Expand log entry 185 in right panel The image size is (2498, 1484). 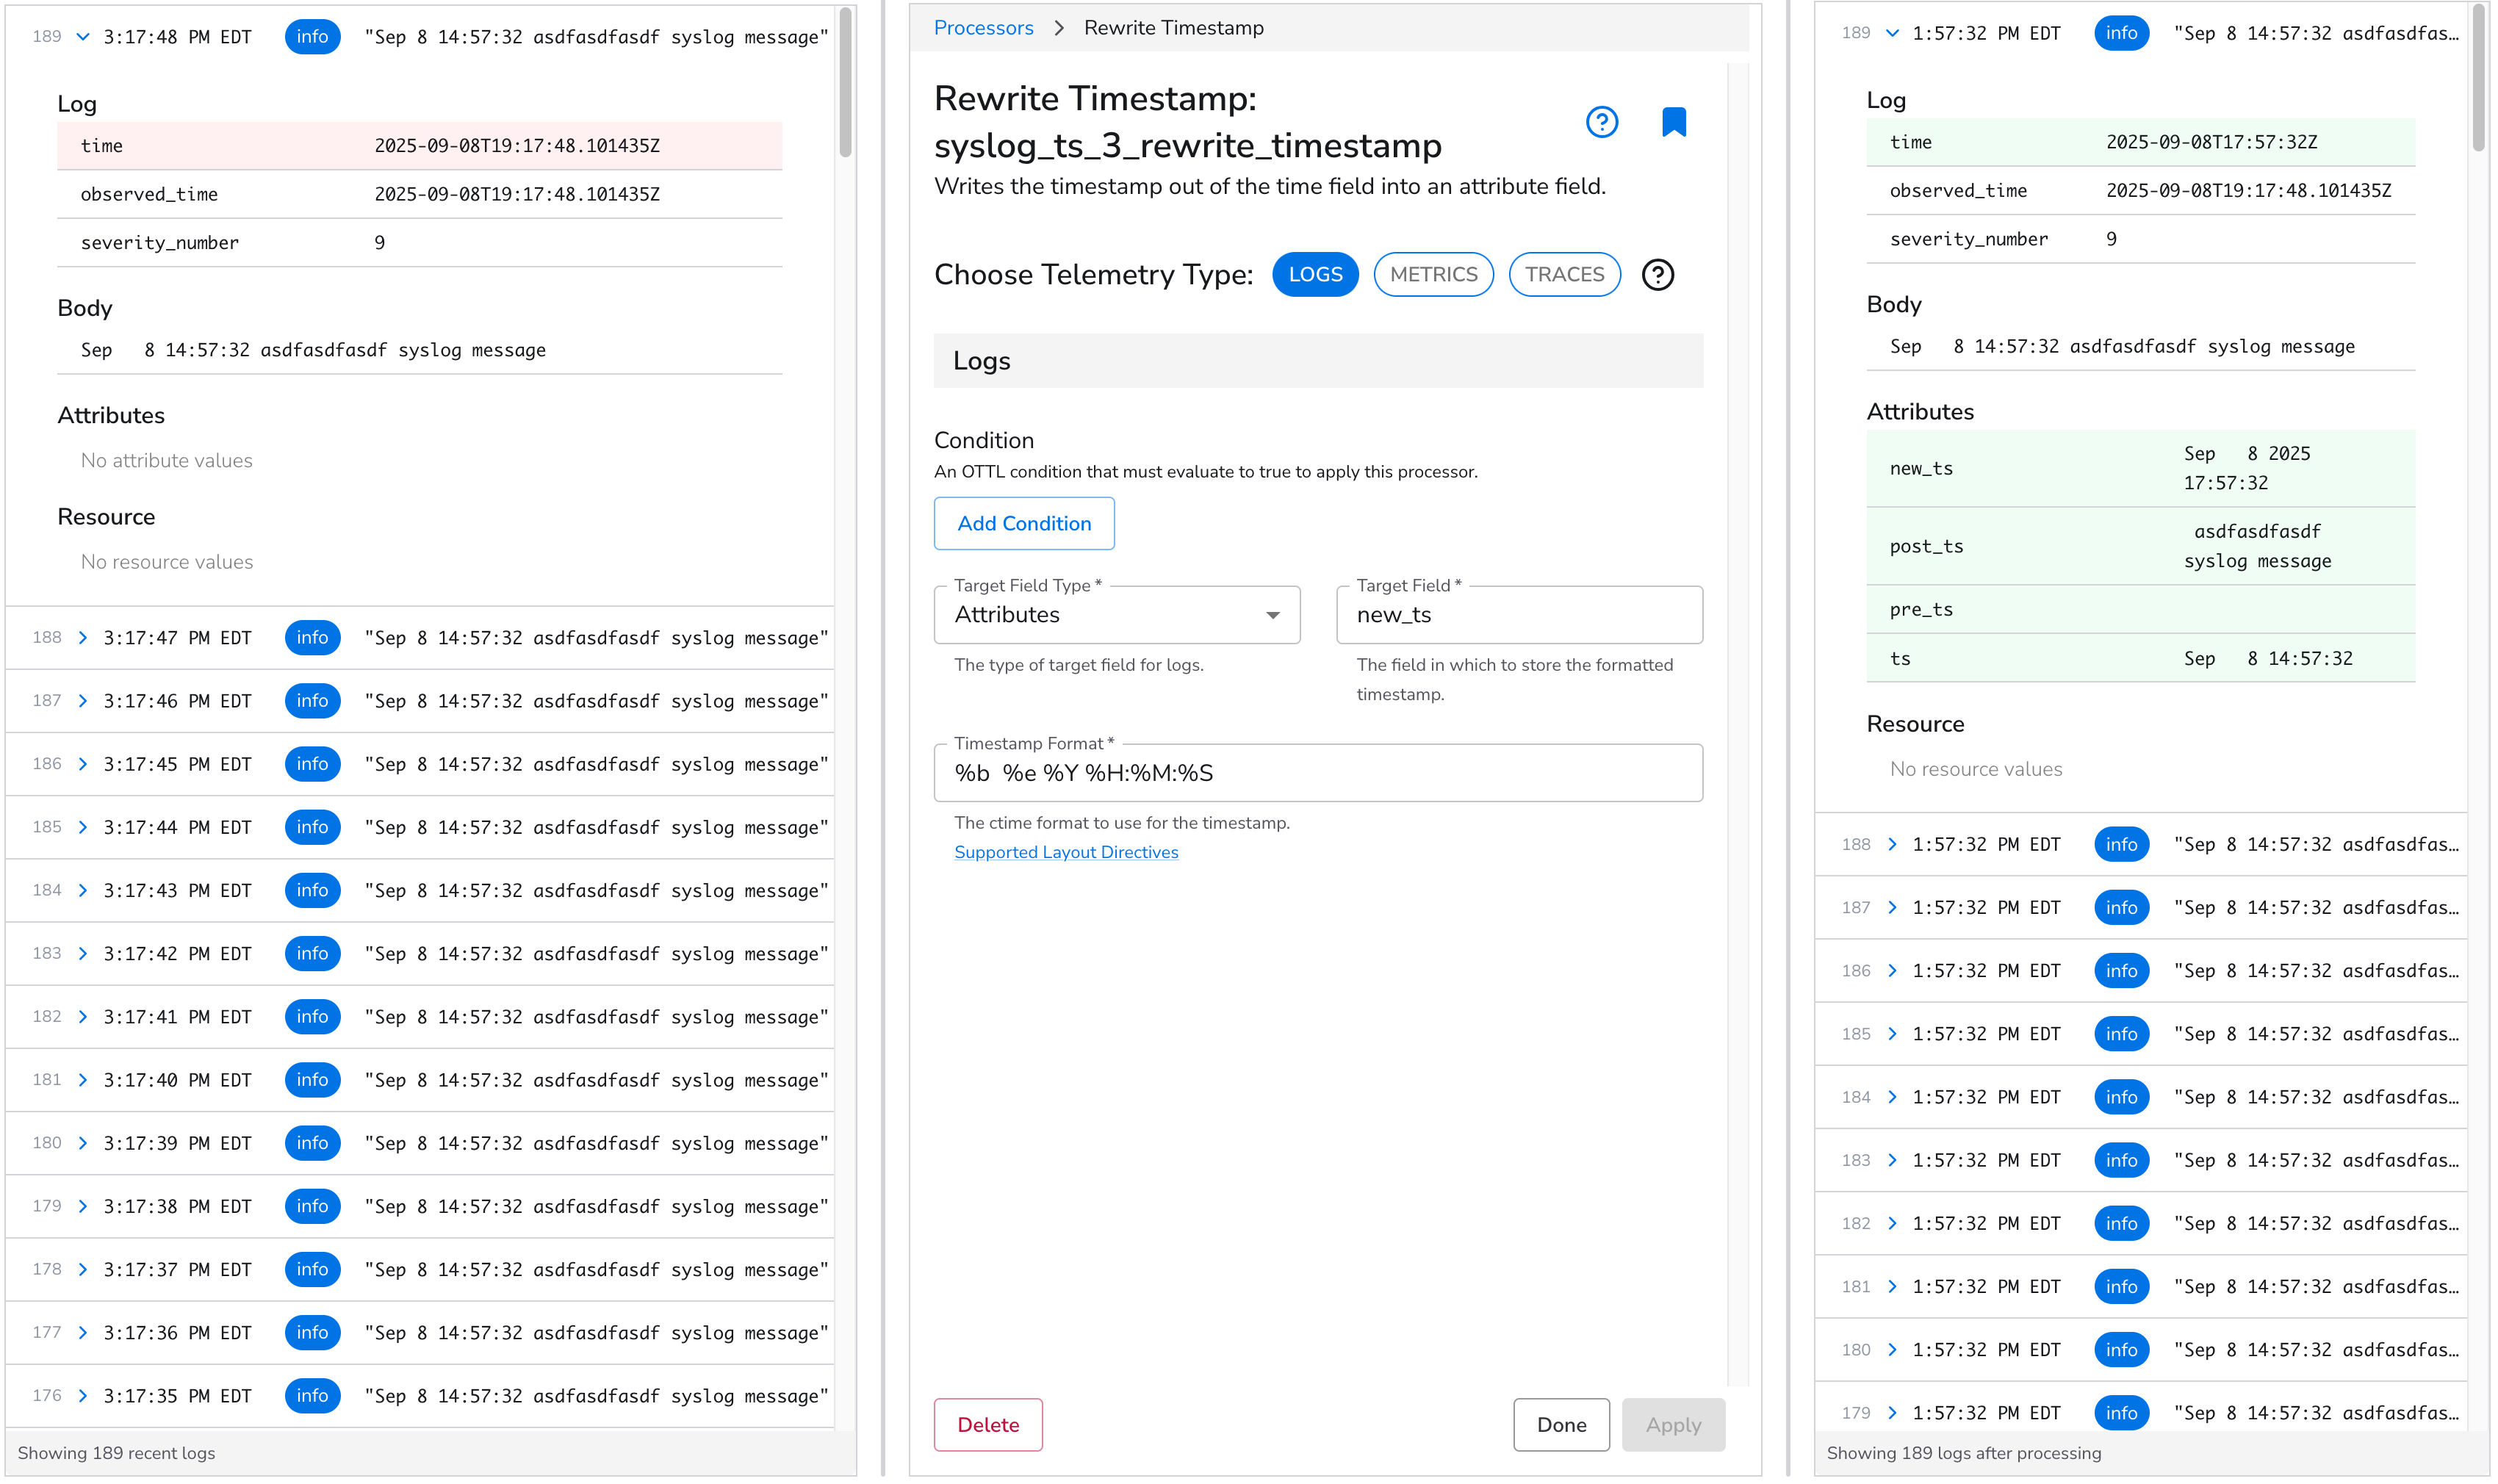[x=1891, y=1034]
